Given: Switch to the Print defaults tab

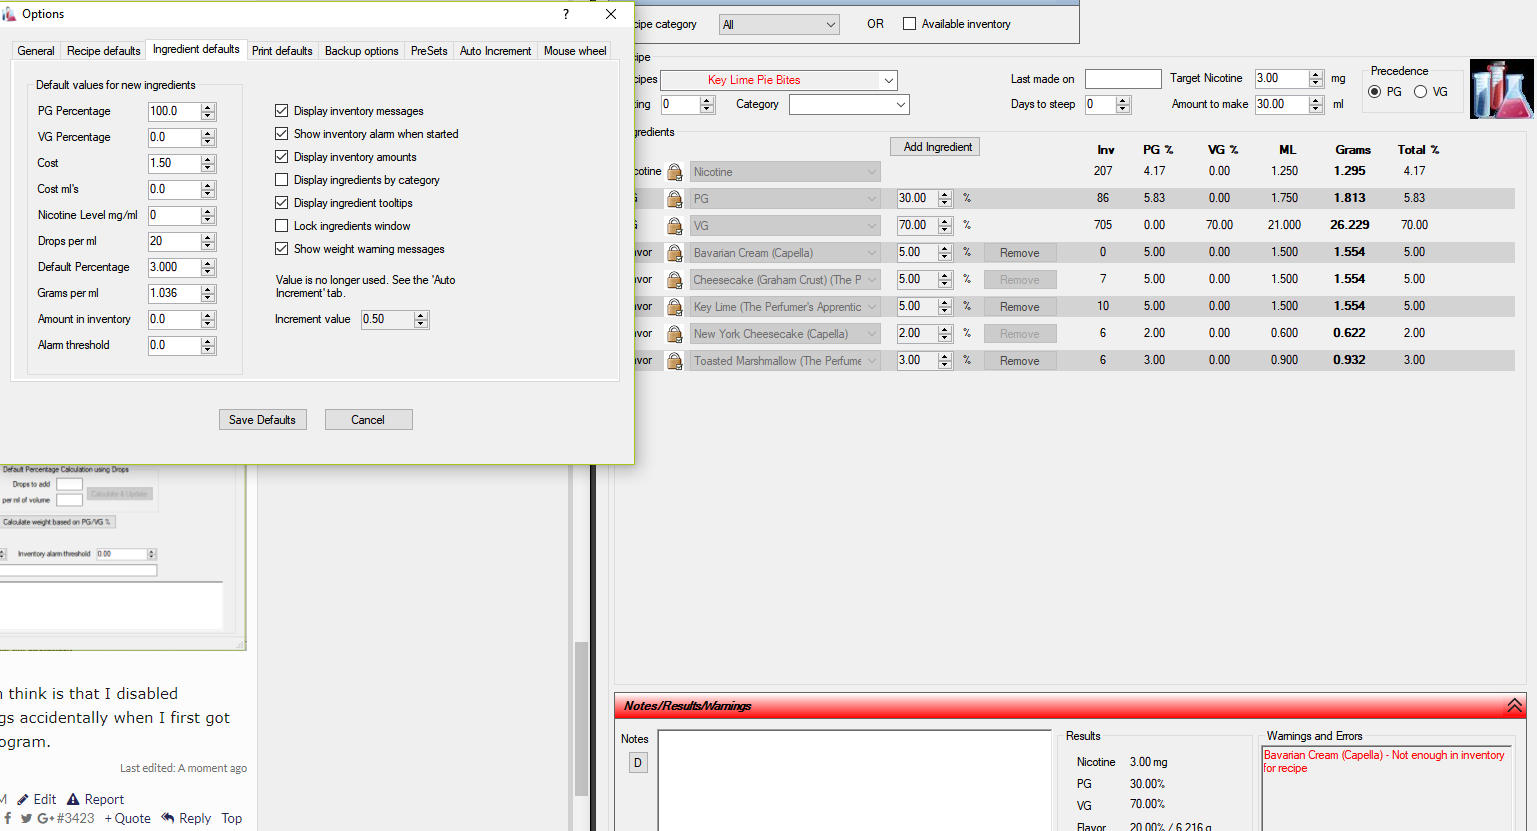Looking at the screenshot, I should (282, 51).
